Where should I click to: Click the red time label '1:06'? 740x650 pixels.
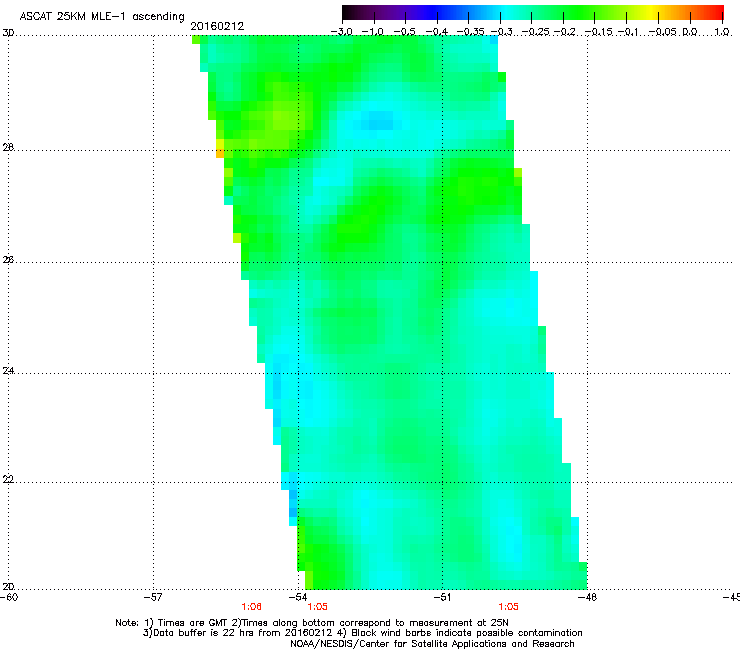(x=252, y=607)
